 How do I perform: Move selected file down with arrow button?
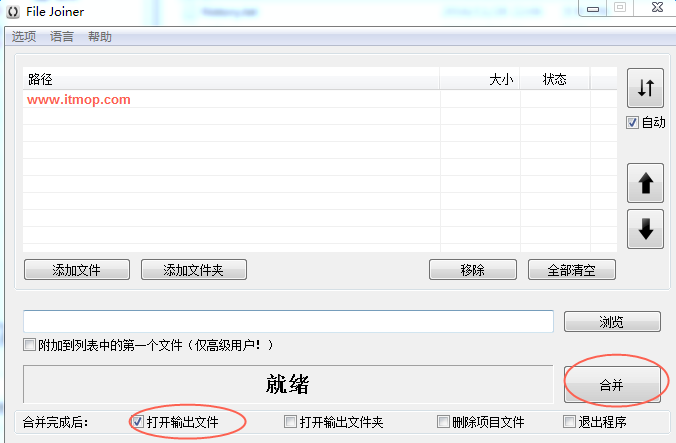pyautogui.click(x=645, y=229)
